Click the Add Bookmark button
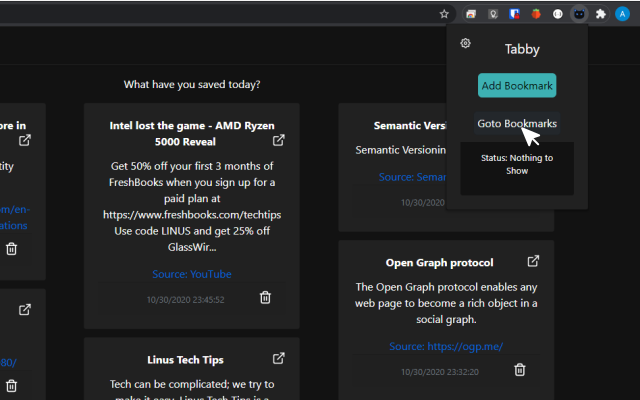The width and height of the screenshot is (640, 400). coord(517,85)
